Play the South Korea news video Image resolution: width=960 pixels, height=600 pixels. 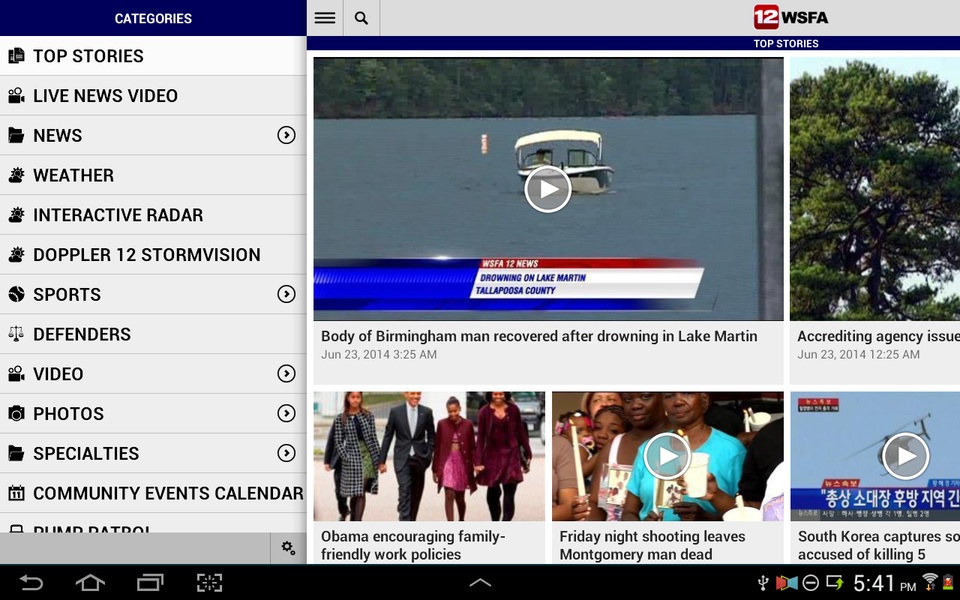click(906, 456)
